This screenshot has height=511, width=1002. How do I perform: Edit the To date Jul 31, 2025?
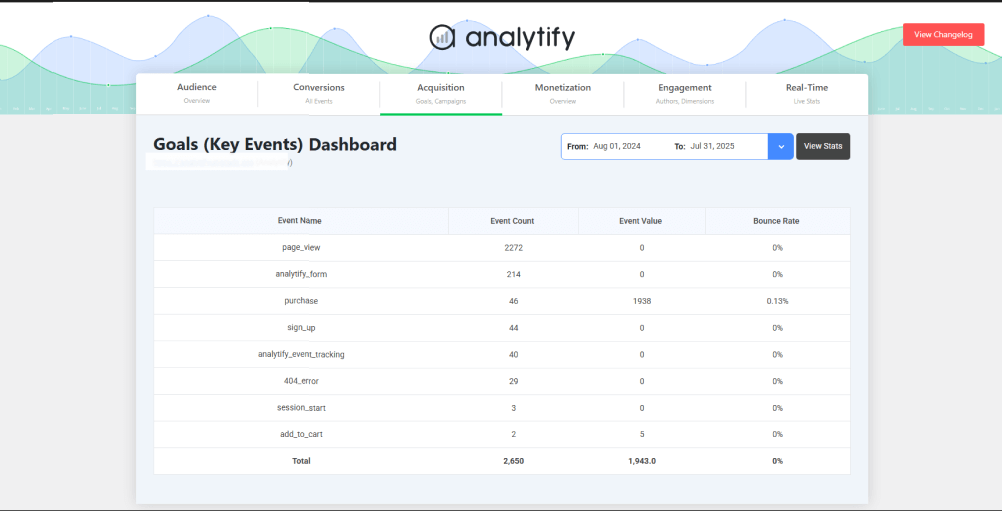(x=713, y=146)
